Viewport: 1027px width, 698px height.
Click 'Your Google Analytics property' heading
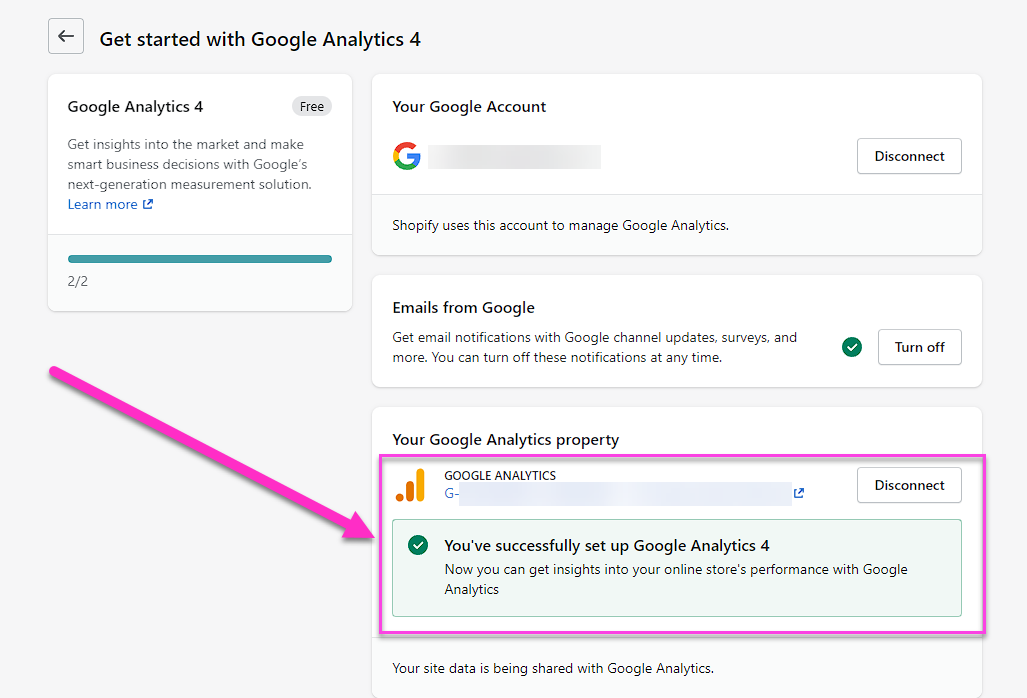pyautogui.click(x=506, y=439)
